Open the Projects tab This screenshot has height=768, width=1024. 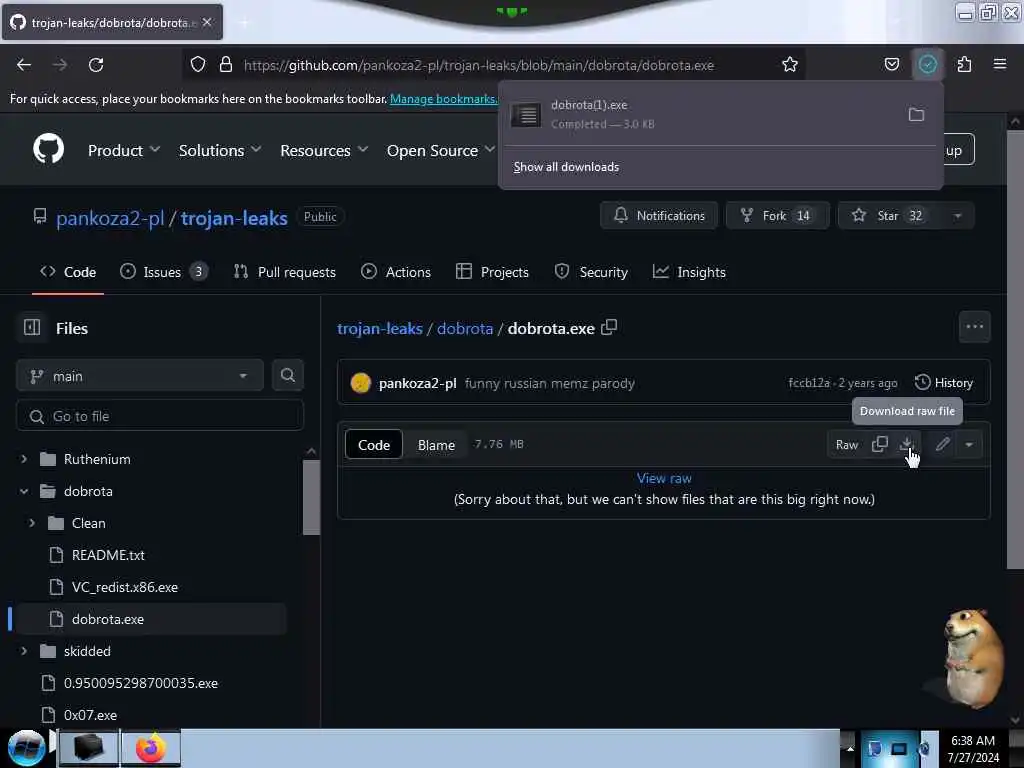(492, 272)
